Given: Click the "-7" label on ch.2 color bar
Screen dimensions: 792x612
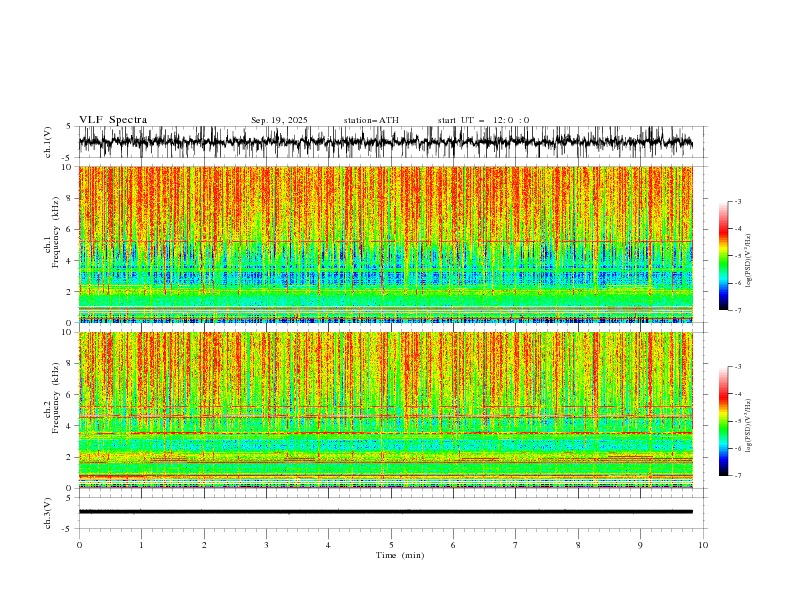Looking at the screenshot, I should pyautogui.click(x=737, y=476).
